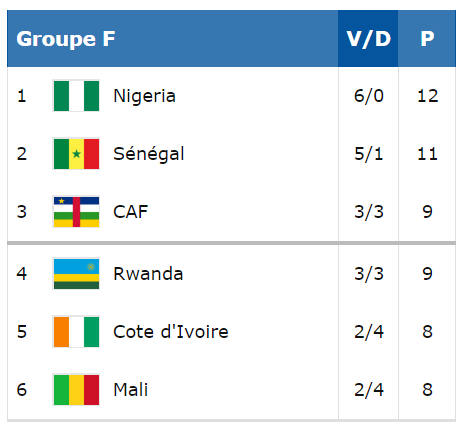Screen dimensions: 466x428
Task: Click the Nigeria flag icon
Action: pyautogui.click(x=76, y=96)
